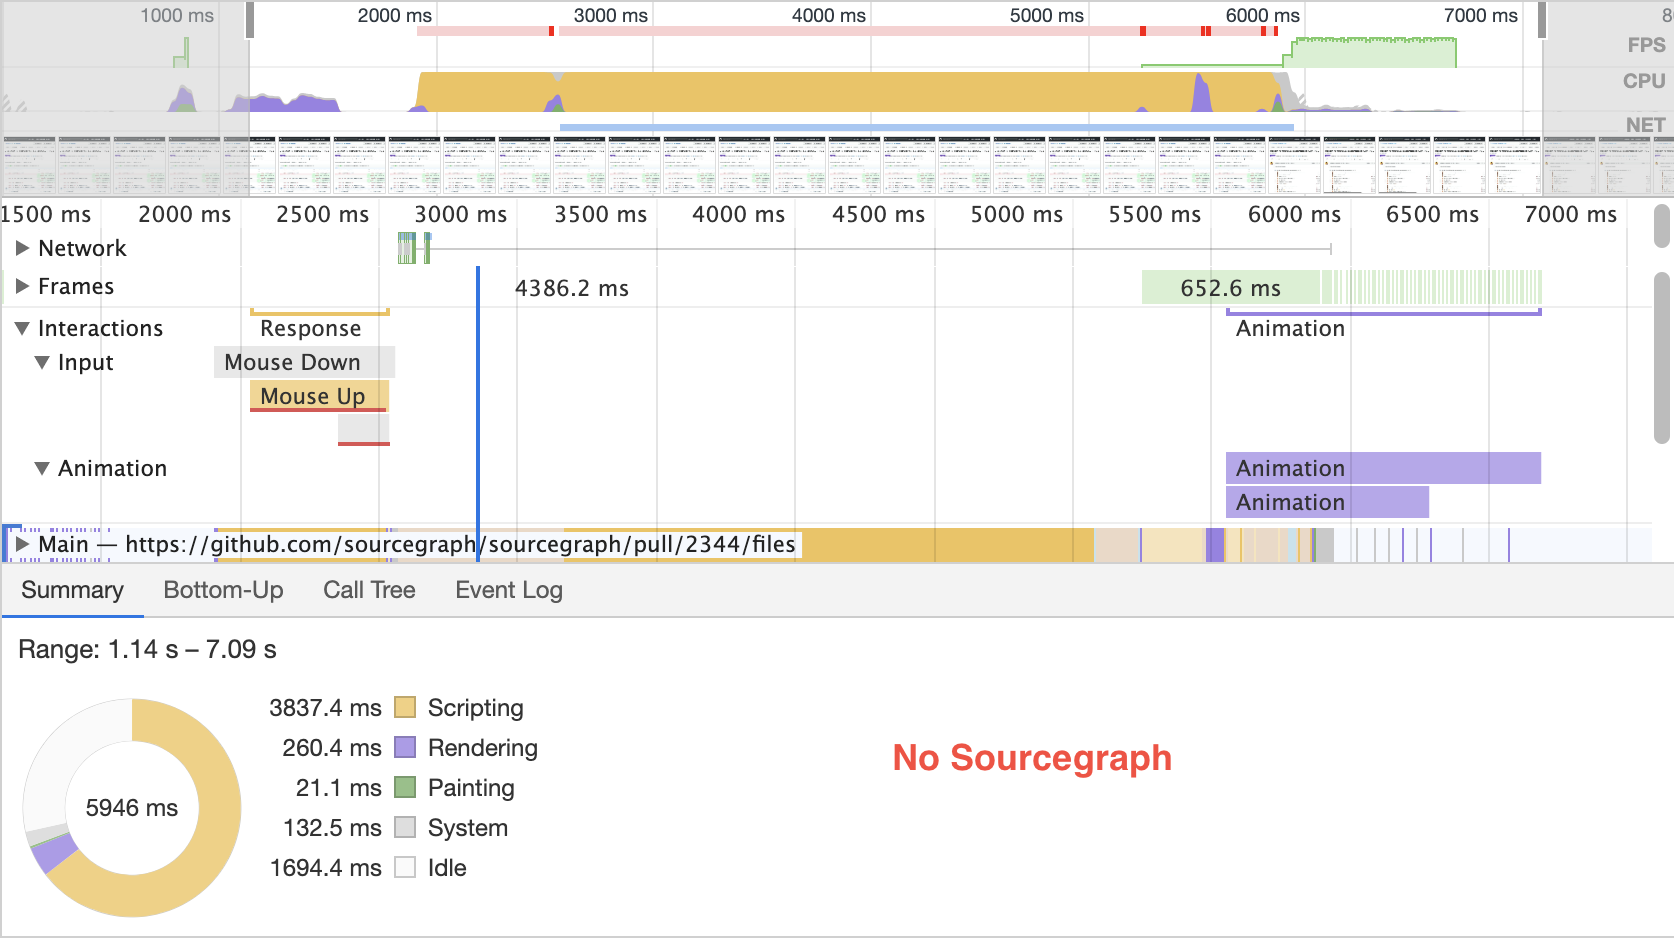This screenshot has width=1674, height=938.
Task: Collapse the Interactions track
Action: coord(22,328)
